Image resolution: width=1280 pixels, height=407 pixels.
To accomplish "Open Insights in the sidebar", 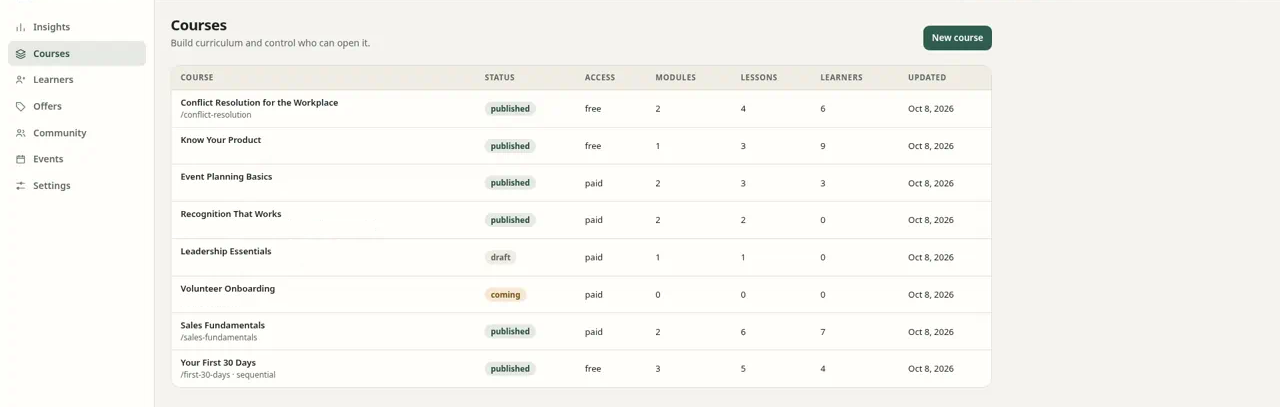I will 77,27.
